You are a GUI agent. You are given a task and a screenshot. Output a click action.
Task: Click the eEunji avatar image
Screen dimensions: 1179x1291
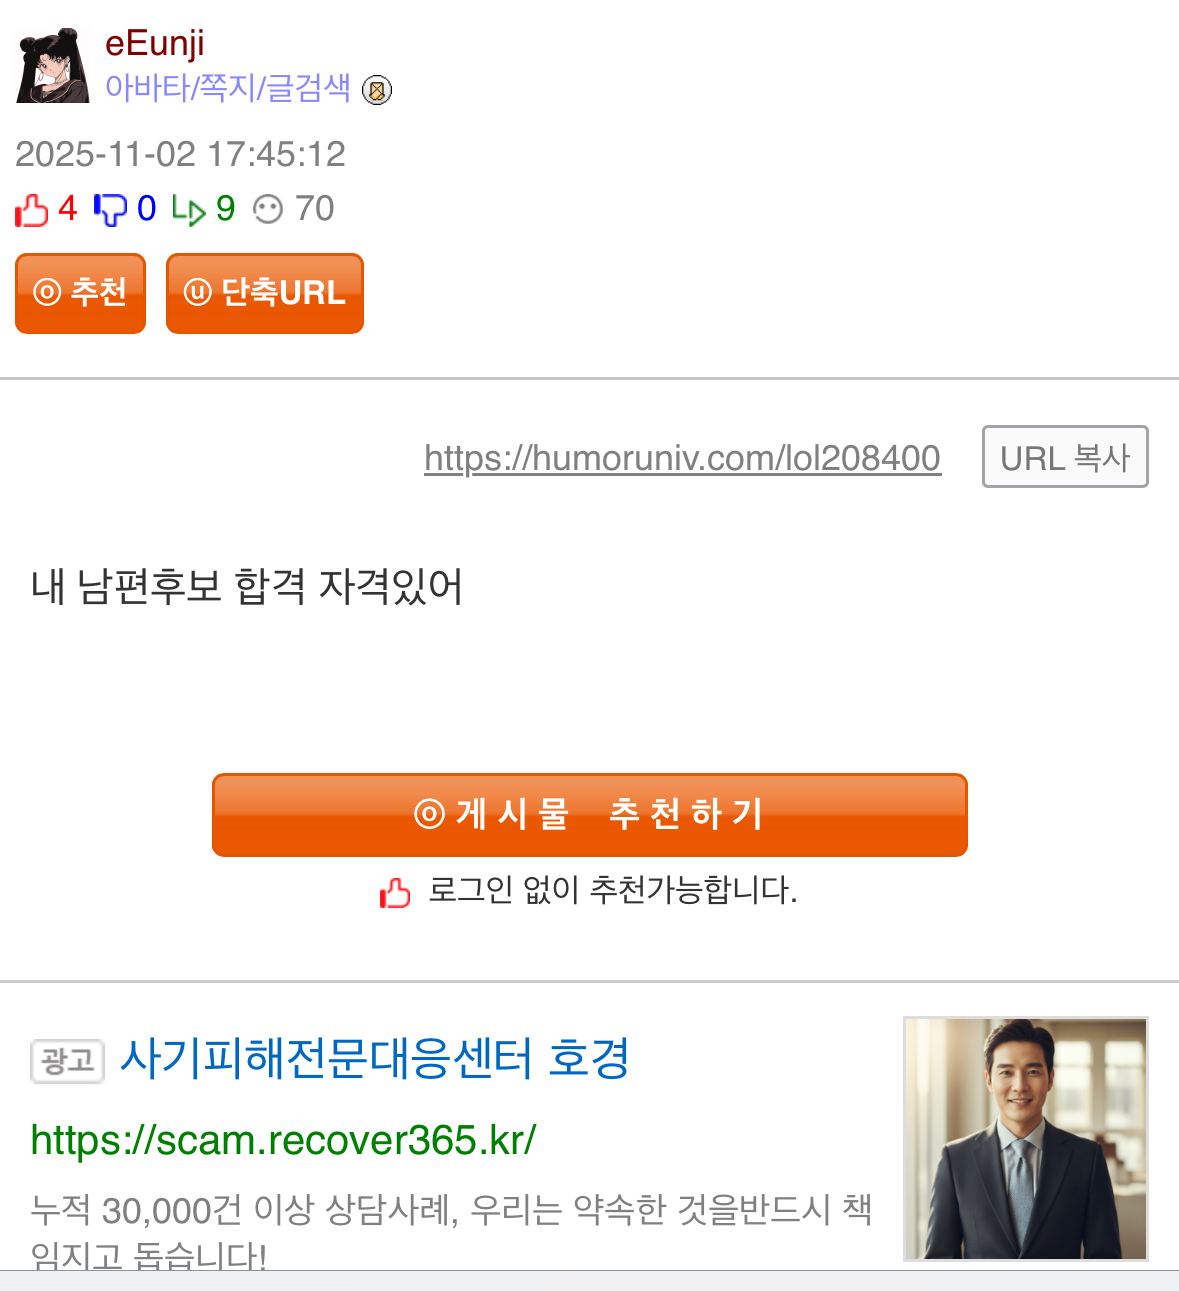[53, 65]
